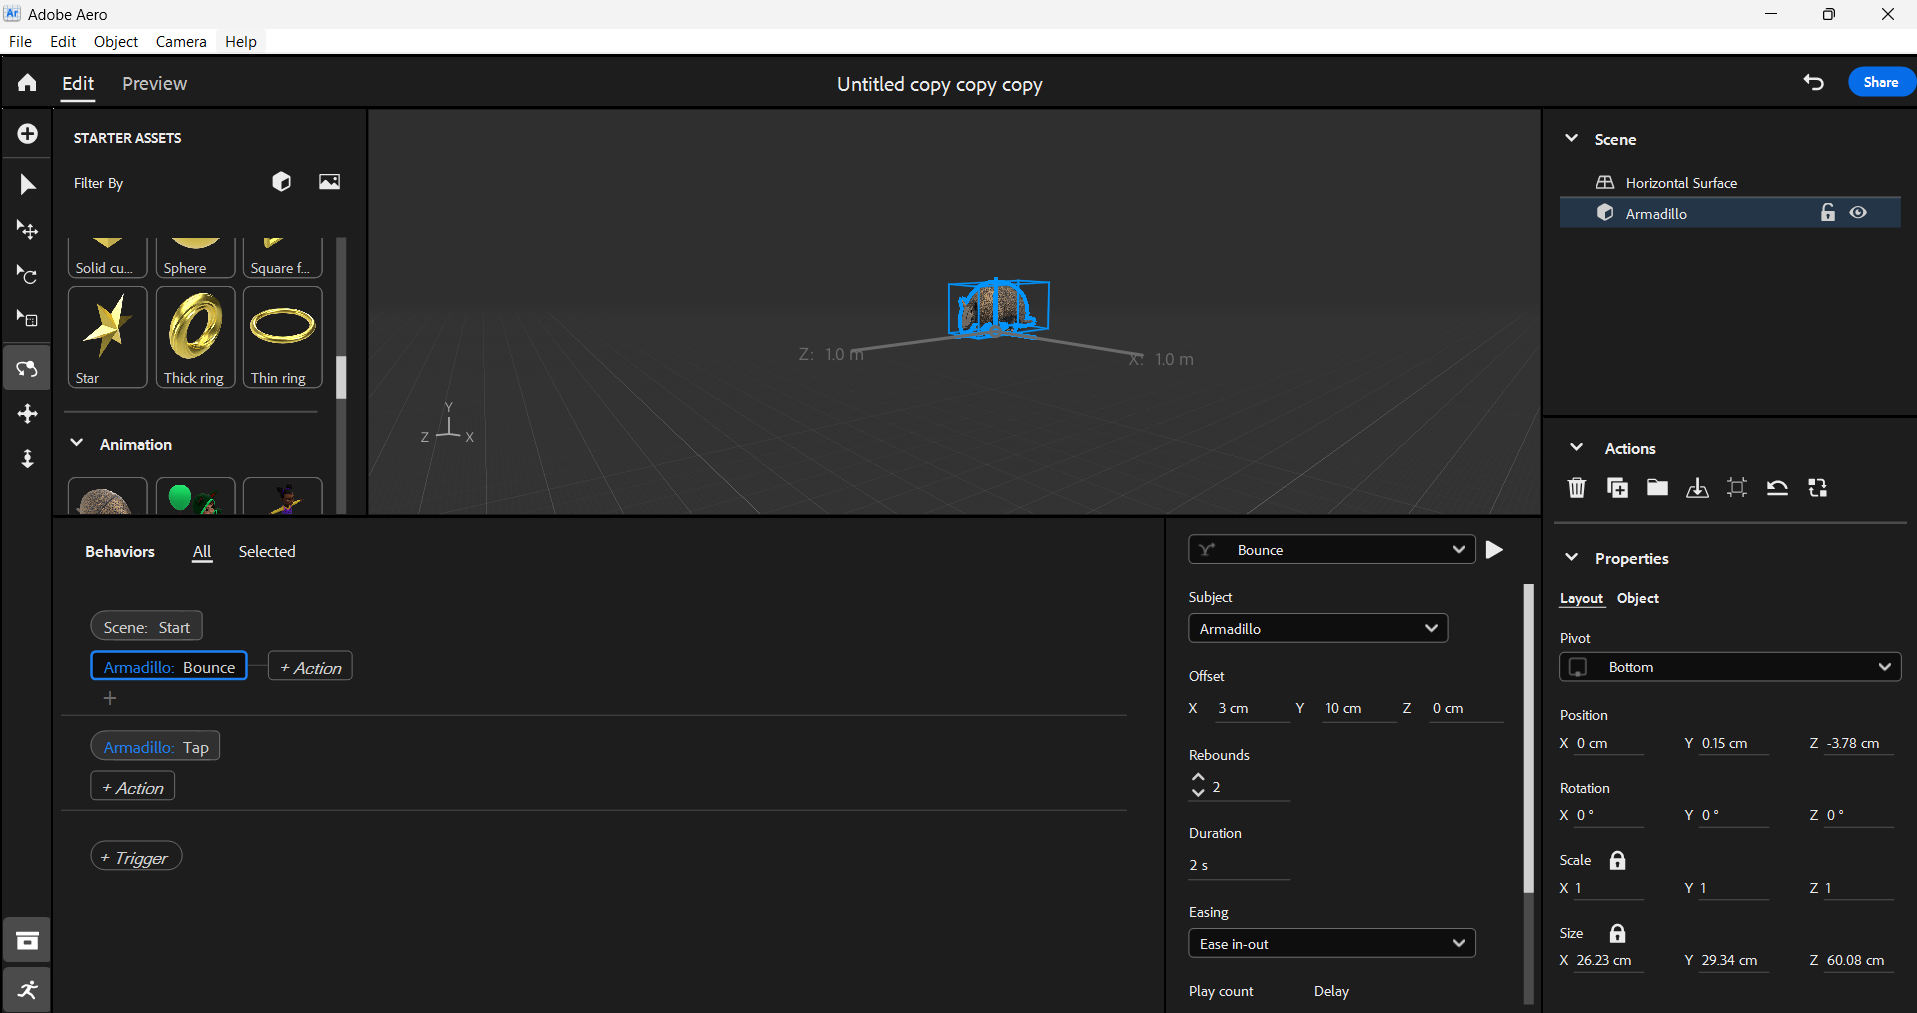
Task: Click the Share button
Action: coord(1880,82)
